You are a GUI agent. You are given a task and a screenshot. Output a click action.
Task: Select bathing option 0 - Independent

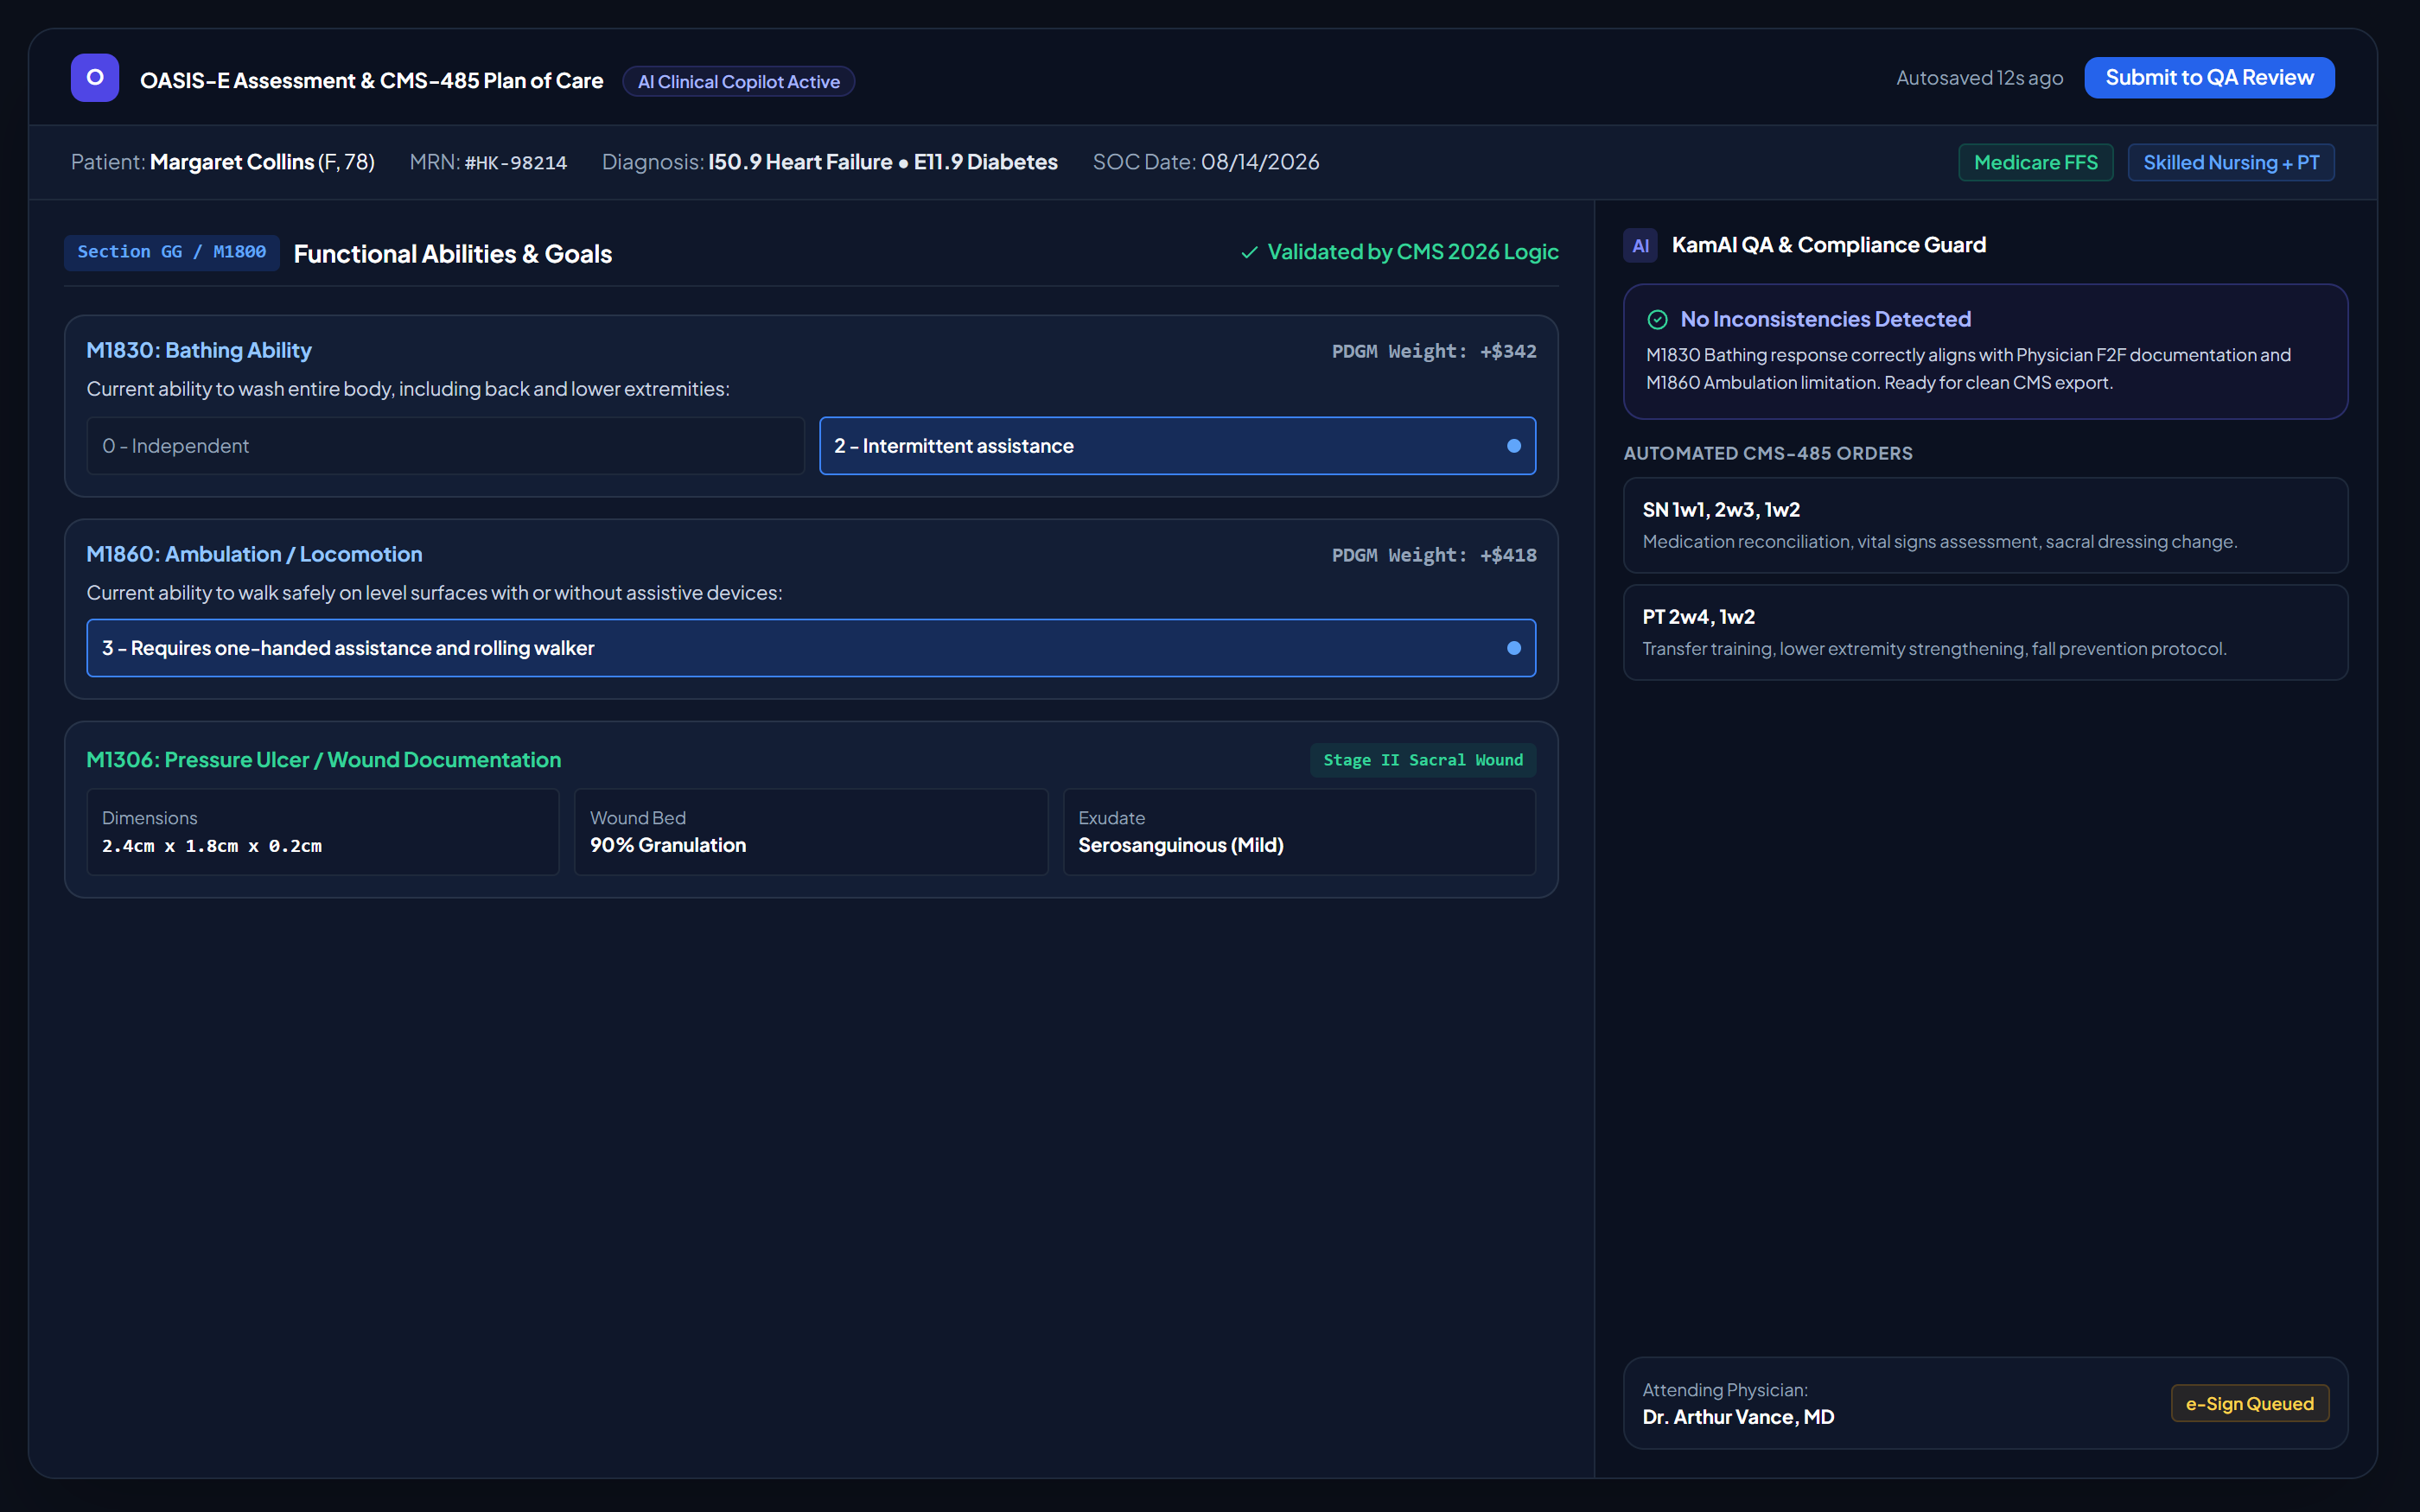pos(446,446)
